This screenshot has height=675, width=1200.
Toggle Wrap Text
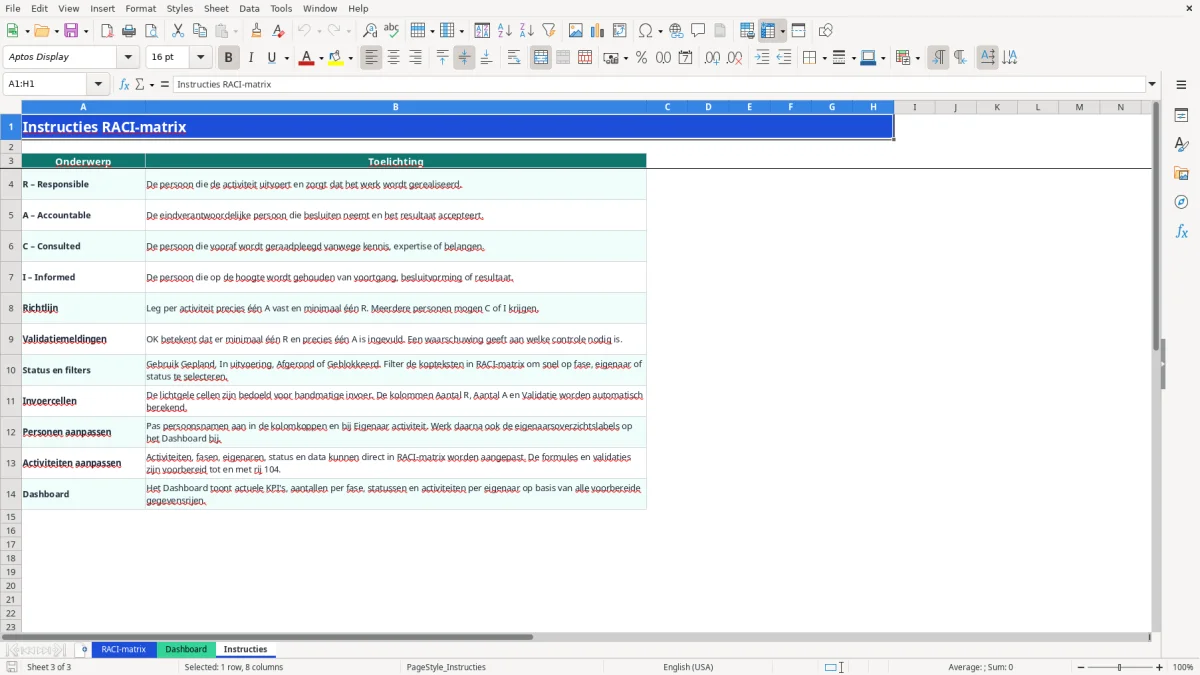514,58
